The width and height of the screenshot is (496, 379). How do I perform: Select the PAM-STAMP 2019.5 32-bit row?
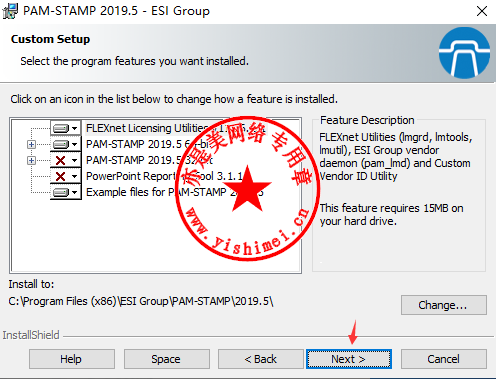pos(149,160)
